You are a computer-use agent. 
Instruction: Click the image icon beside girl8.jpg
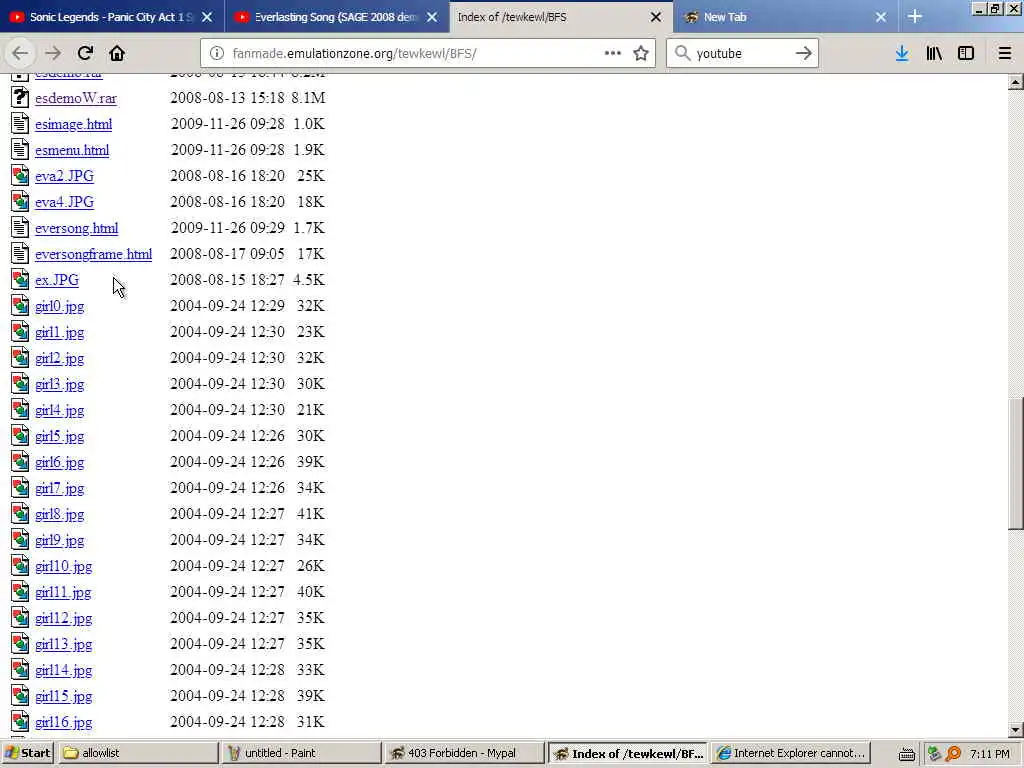click(x=20, y=513)
